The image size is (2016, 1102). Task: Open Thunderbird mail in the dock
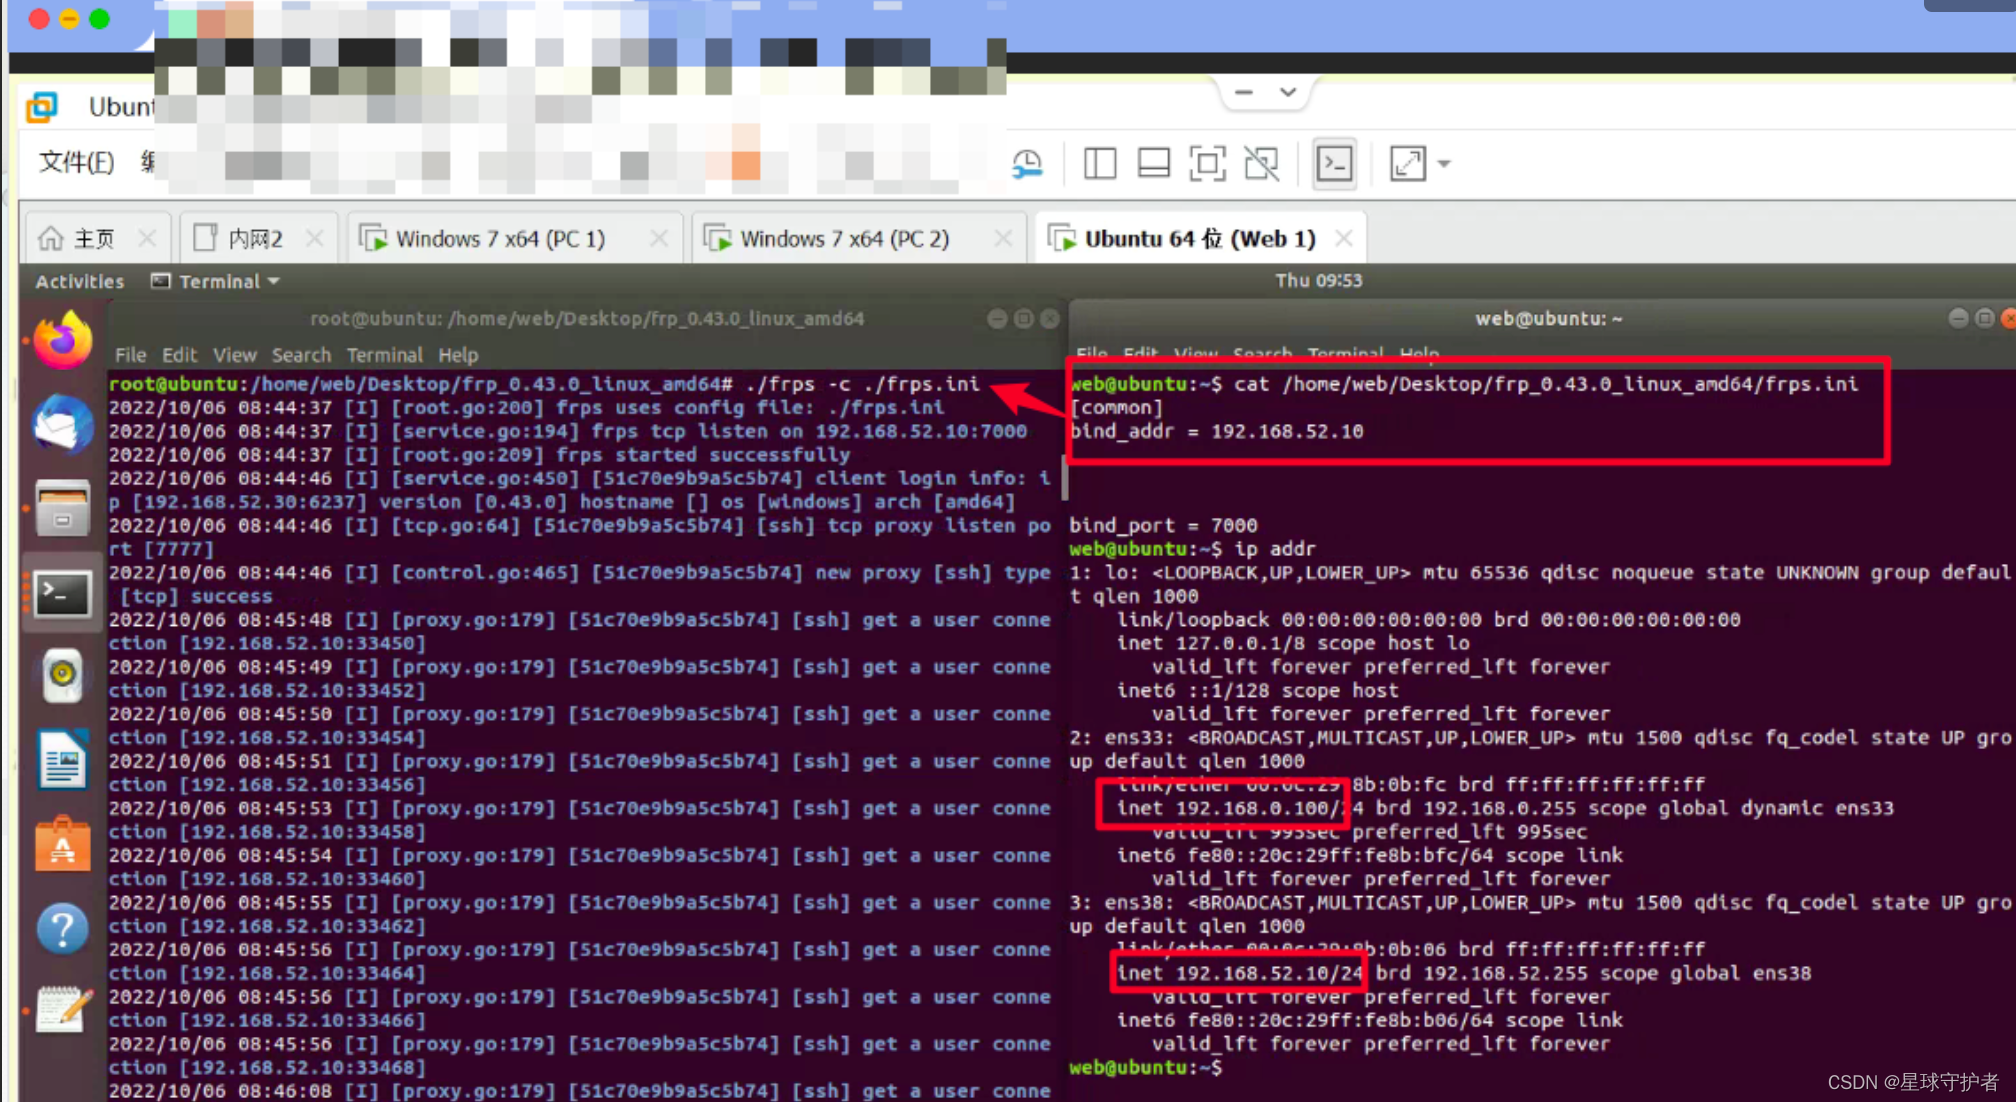pos(62,425)
